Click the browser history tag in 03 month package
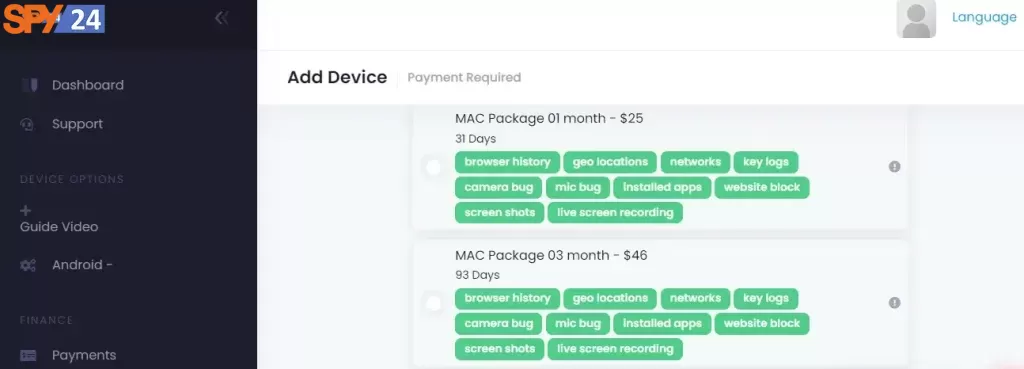 pos(507,298)
